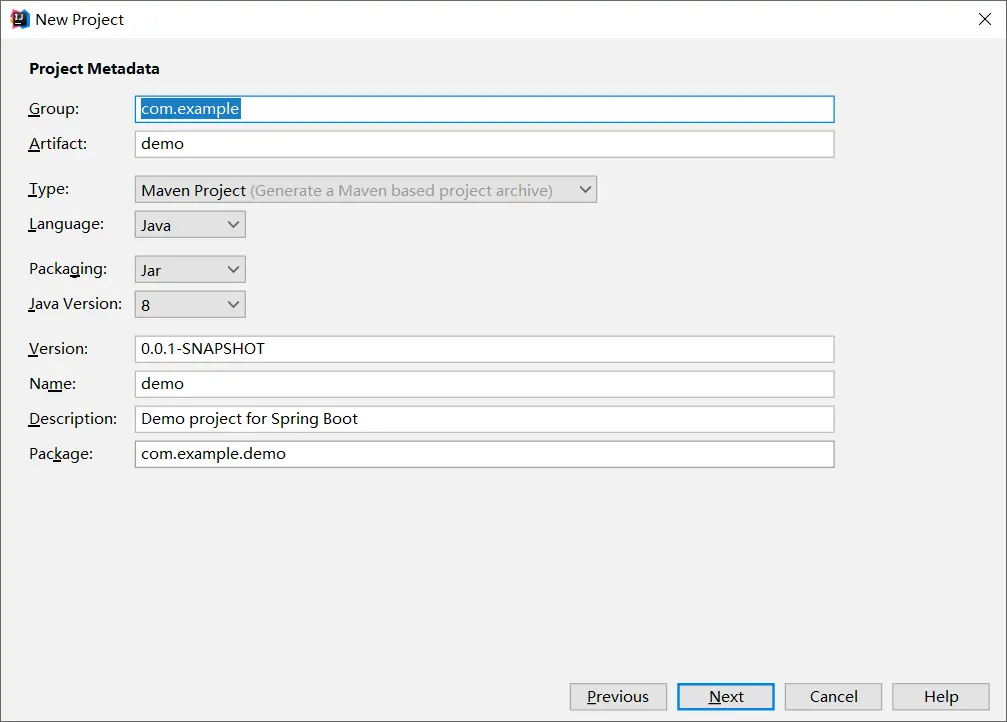
Task: Click the Type label
Action: [49, 189]
